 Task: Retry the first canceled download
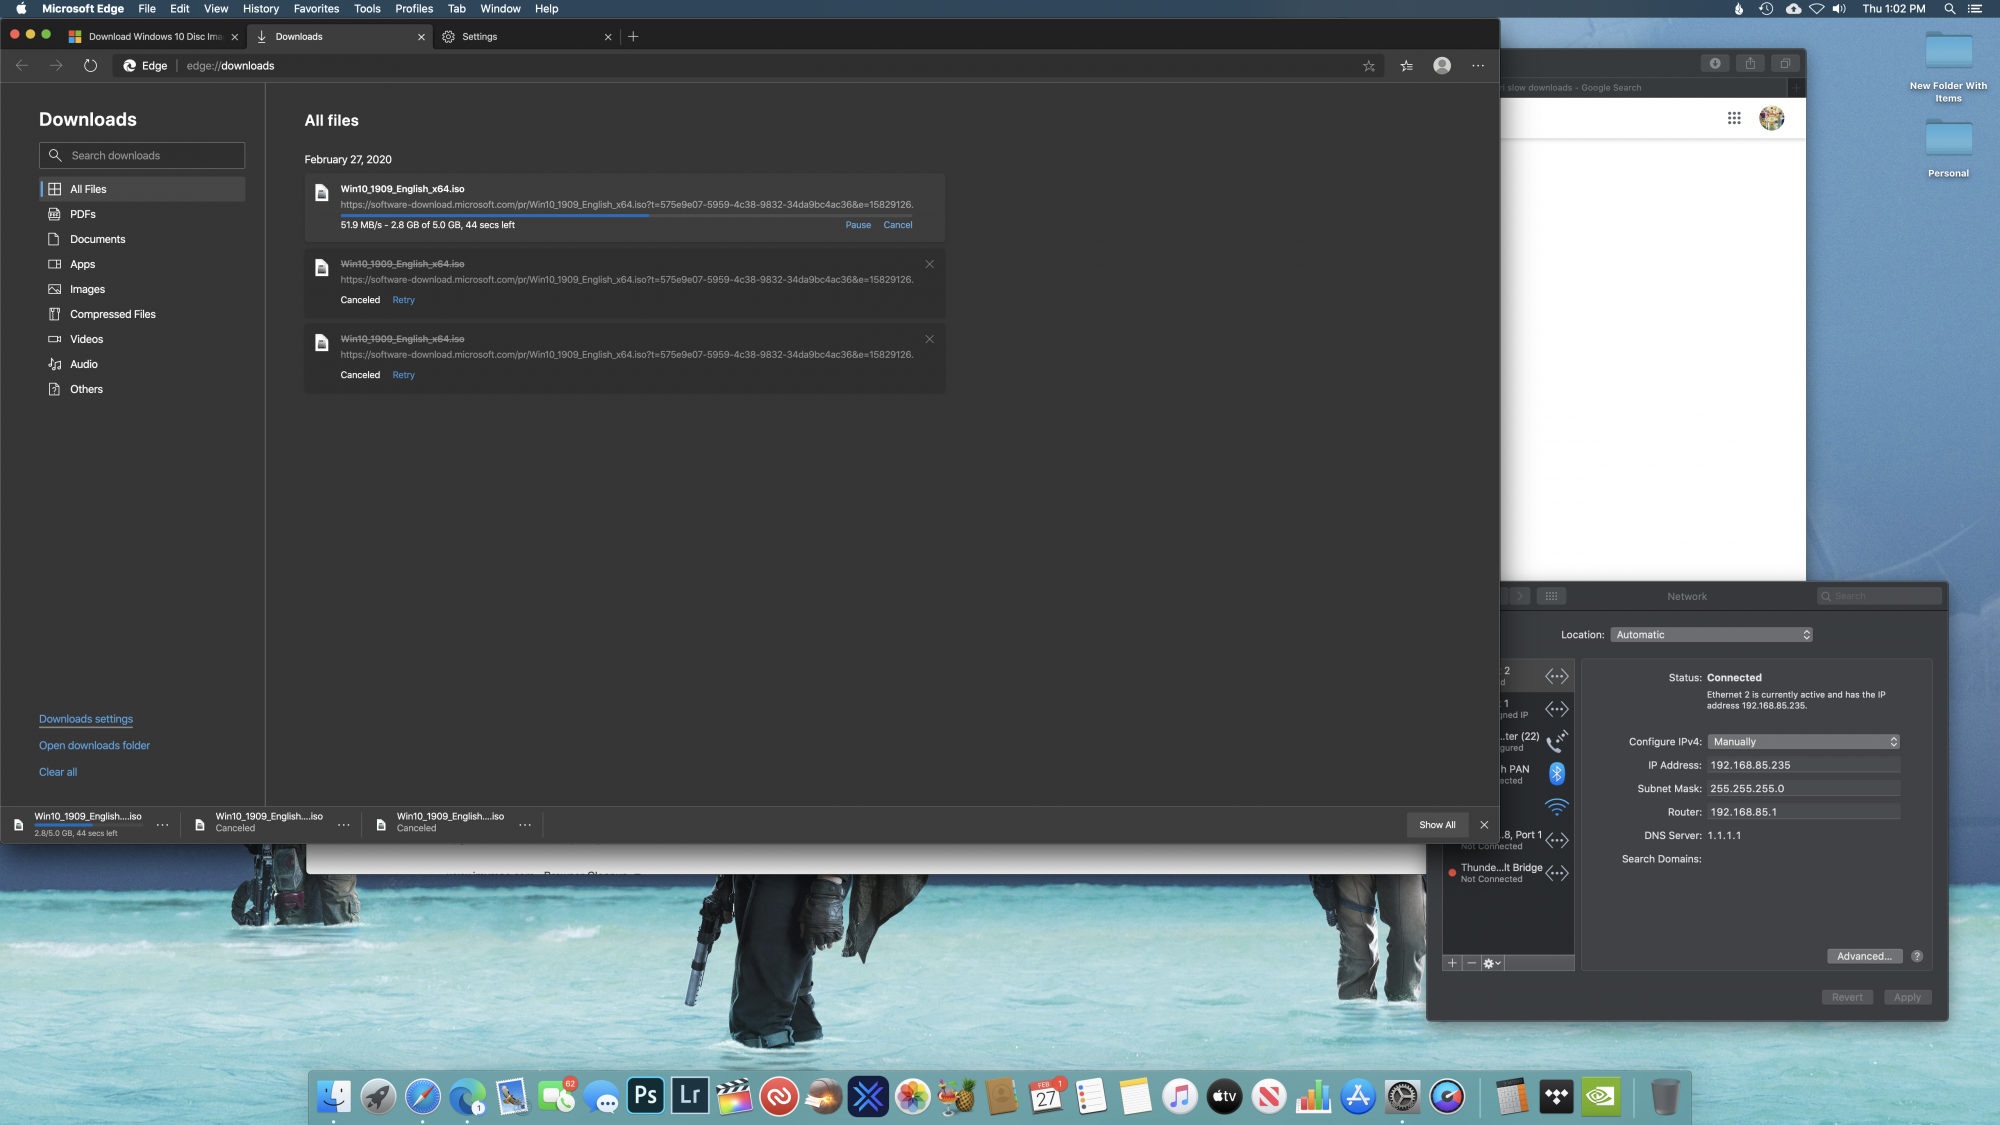pos(403,300)
